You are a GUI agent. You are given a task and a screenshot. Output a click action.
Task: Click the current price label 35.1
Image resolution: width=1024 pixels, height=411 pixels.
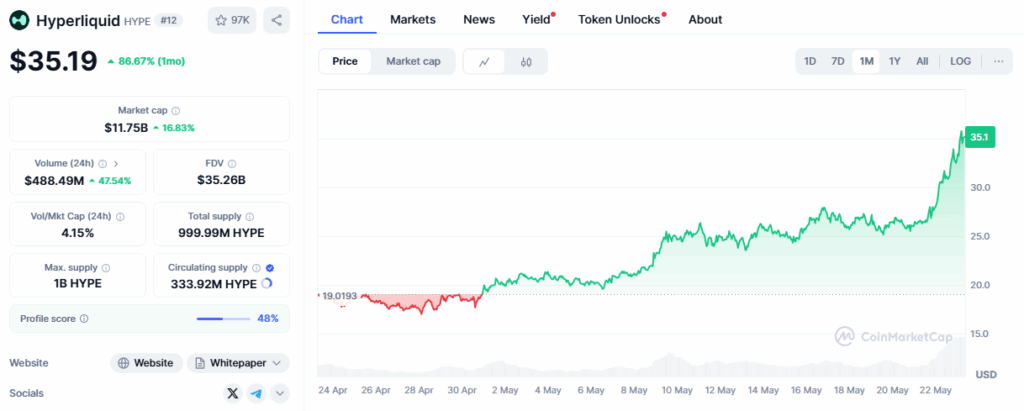pyautogui.click(x=980, y=137)
